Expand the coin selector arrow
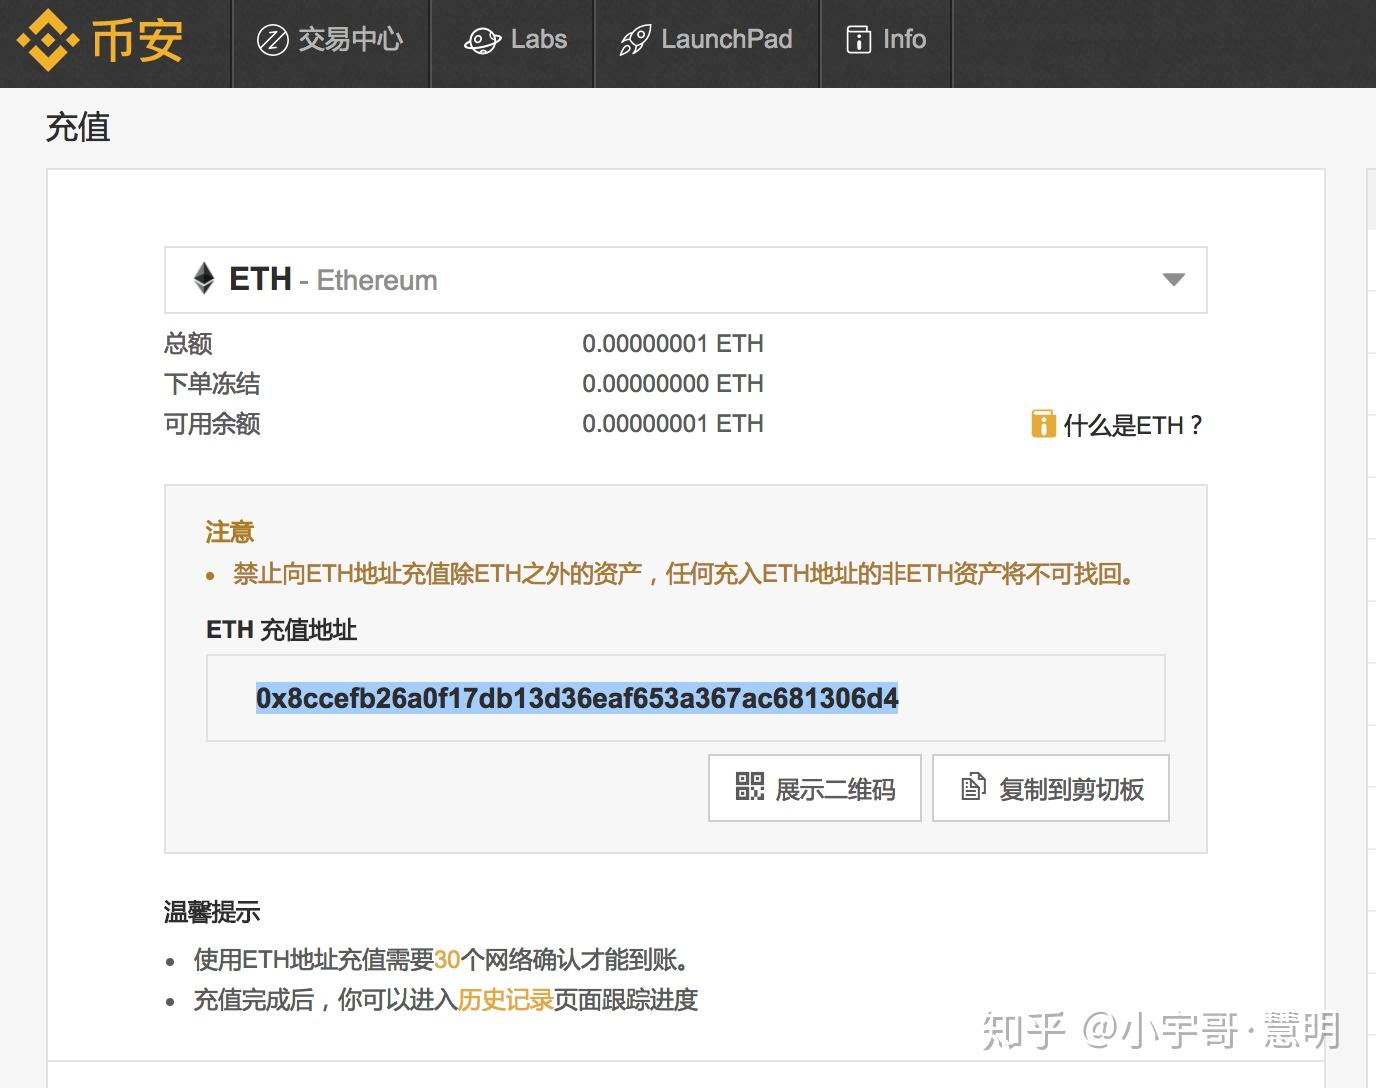 [1172, 281]
